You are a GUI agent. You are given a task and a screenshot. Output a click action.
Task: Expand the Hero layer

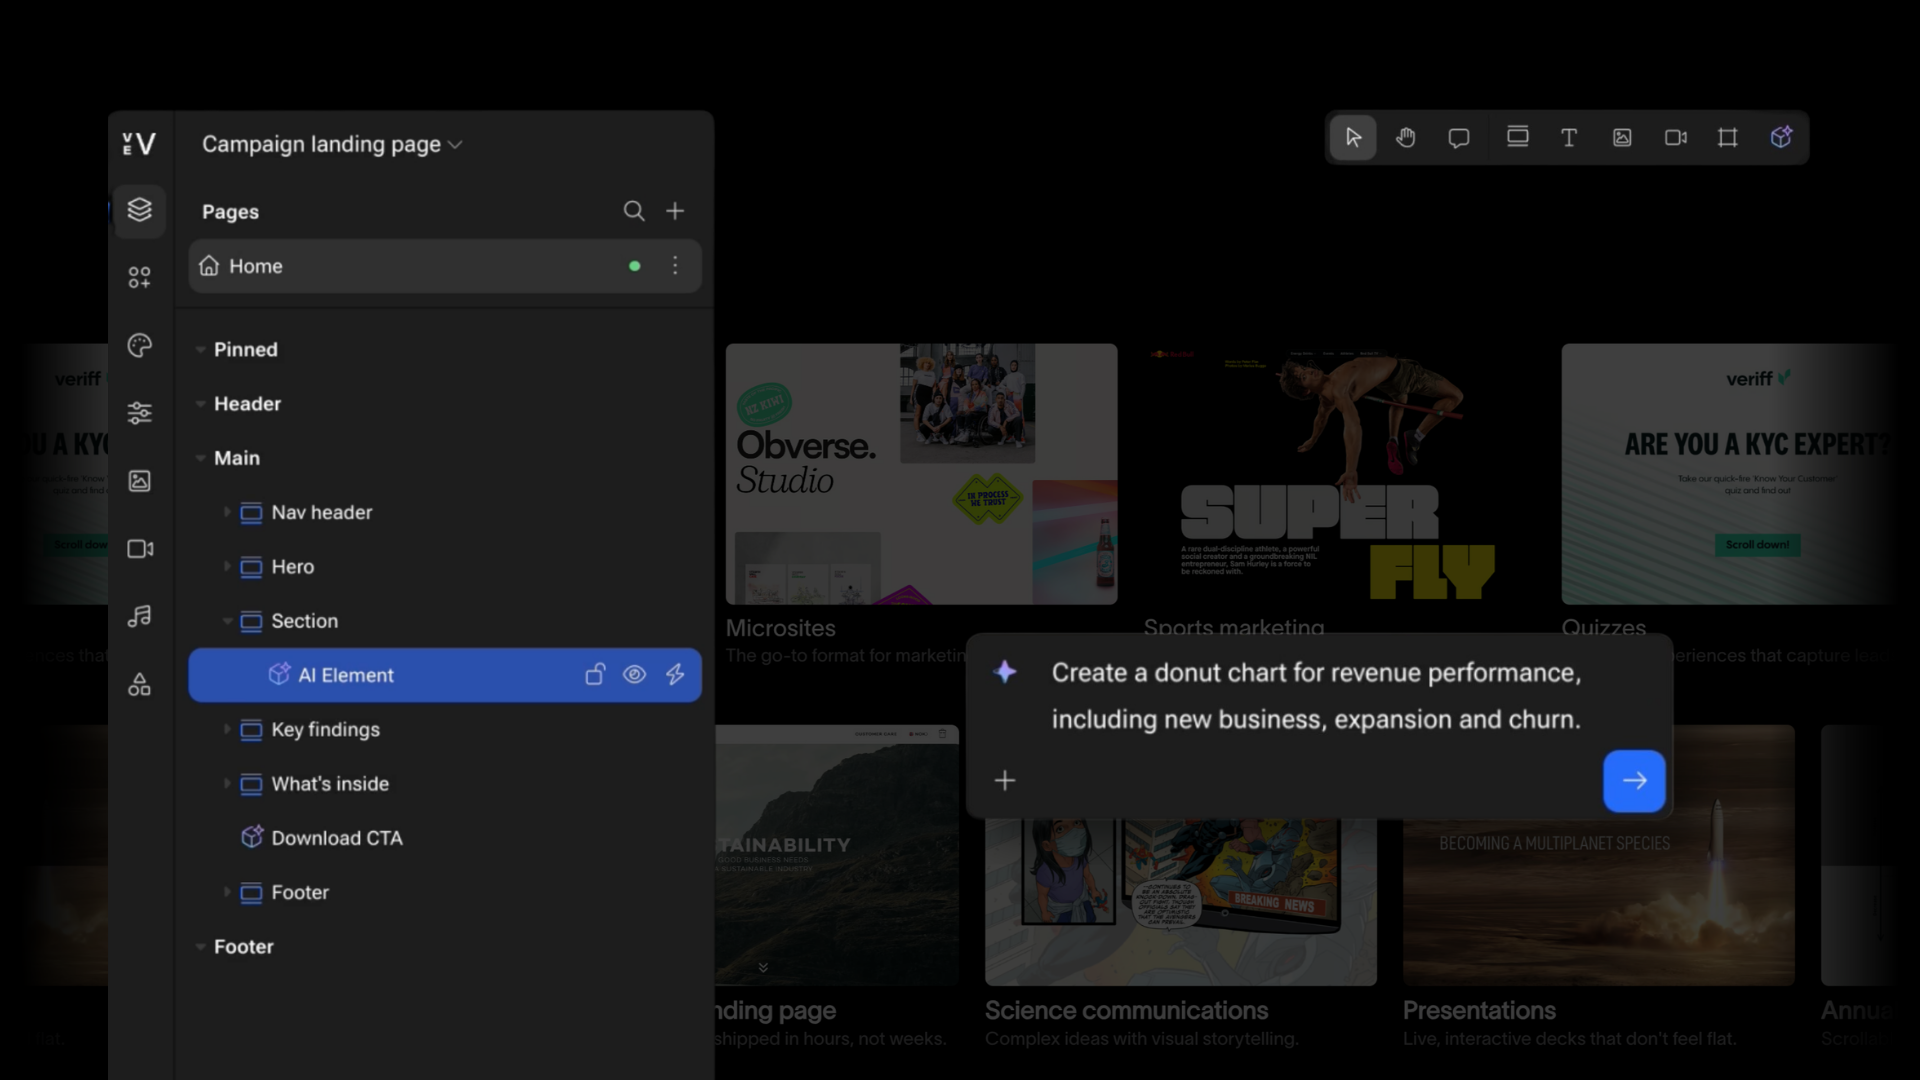pyautogui.click(x=227, y=566)
